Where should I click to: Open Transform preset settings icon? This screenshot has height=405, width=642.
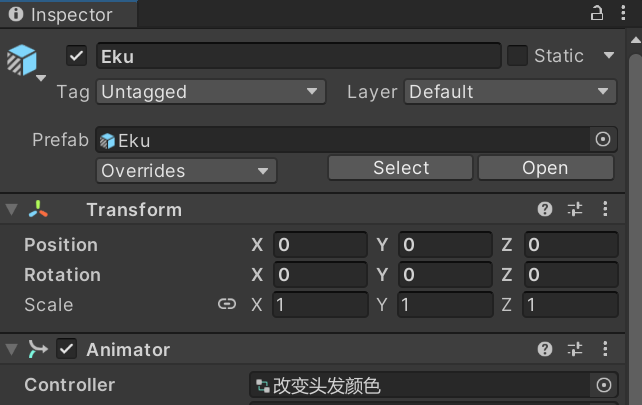pos(575,209)
